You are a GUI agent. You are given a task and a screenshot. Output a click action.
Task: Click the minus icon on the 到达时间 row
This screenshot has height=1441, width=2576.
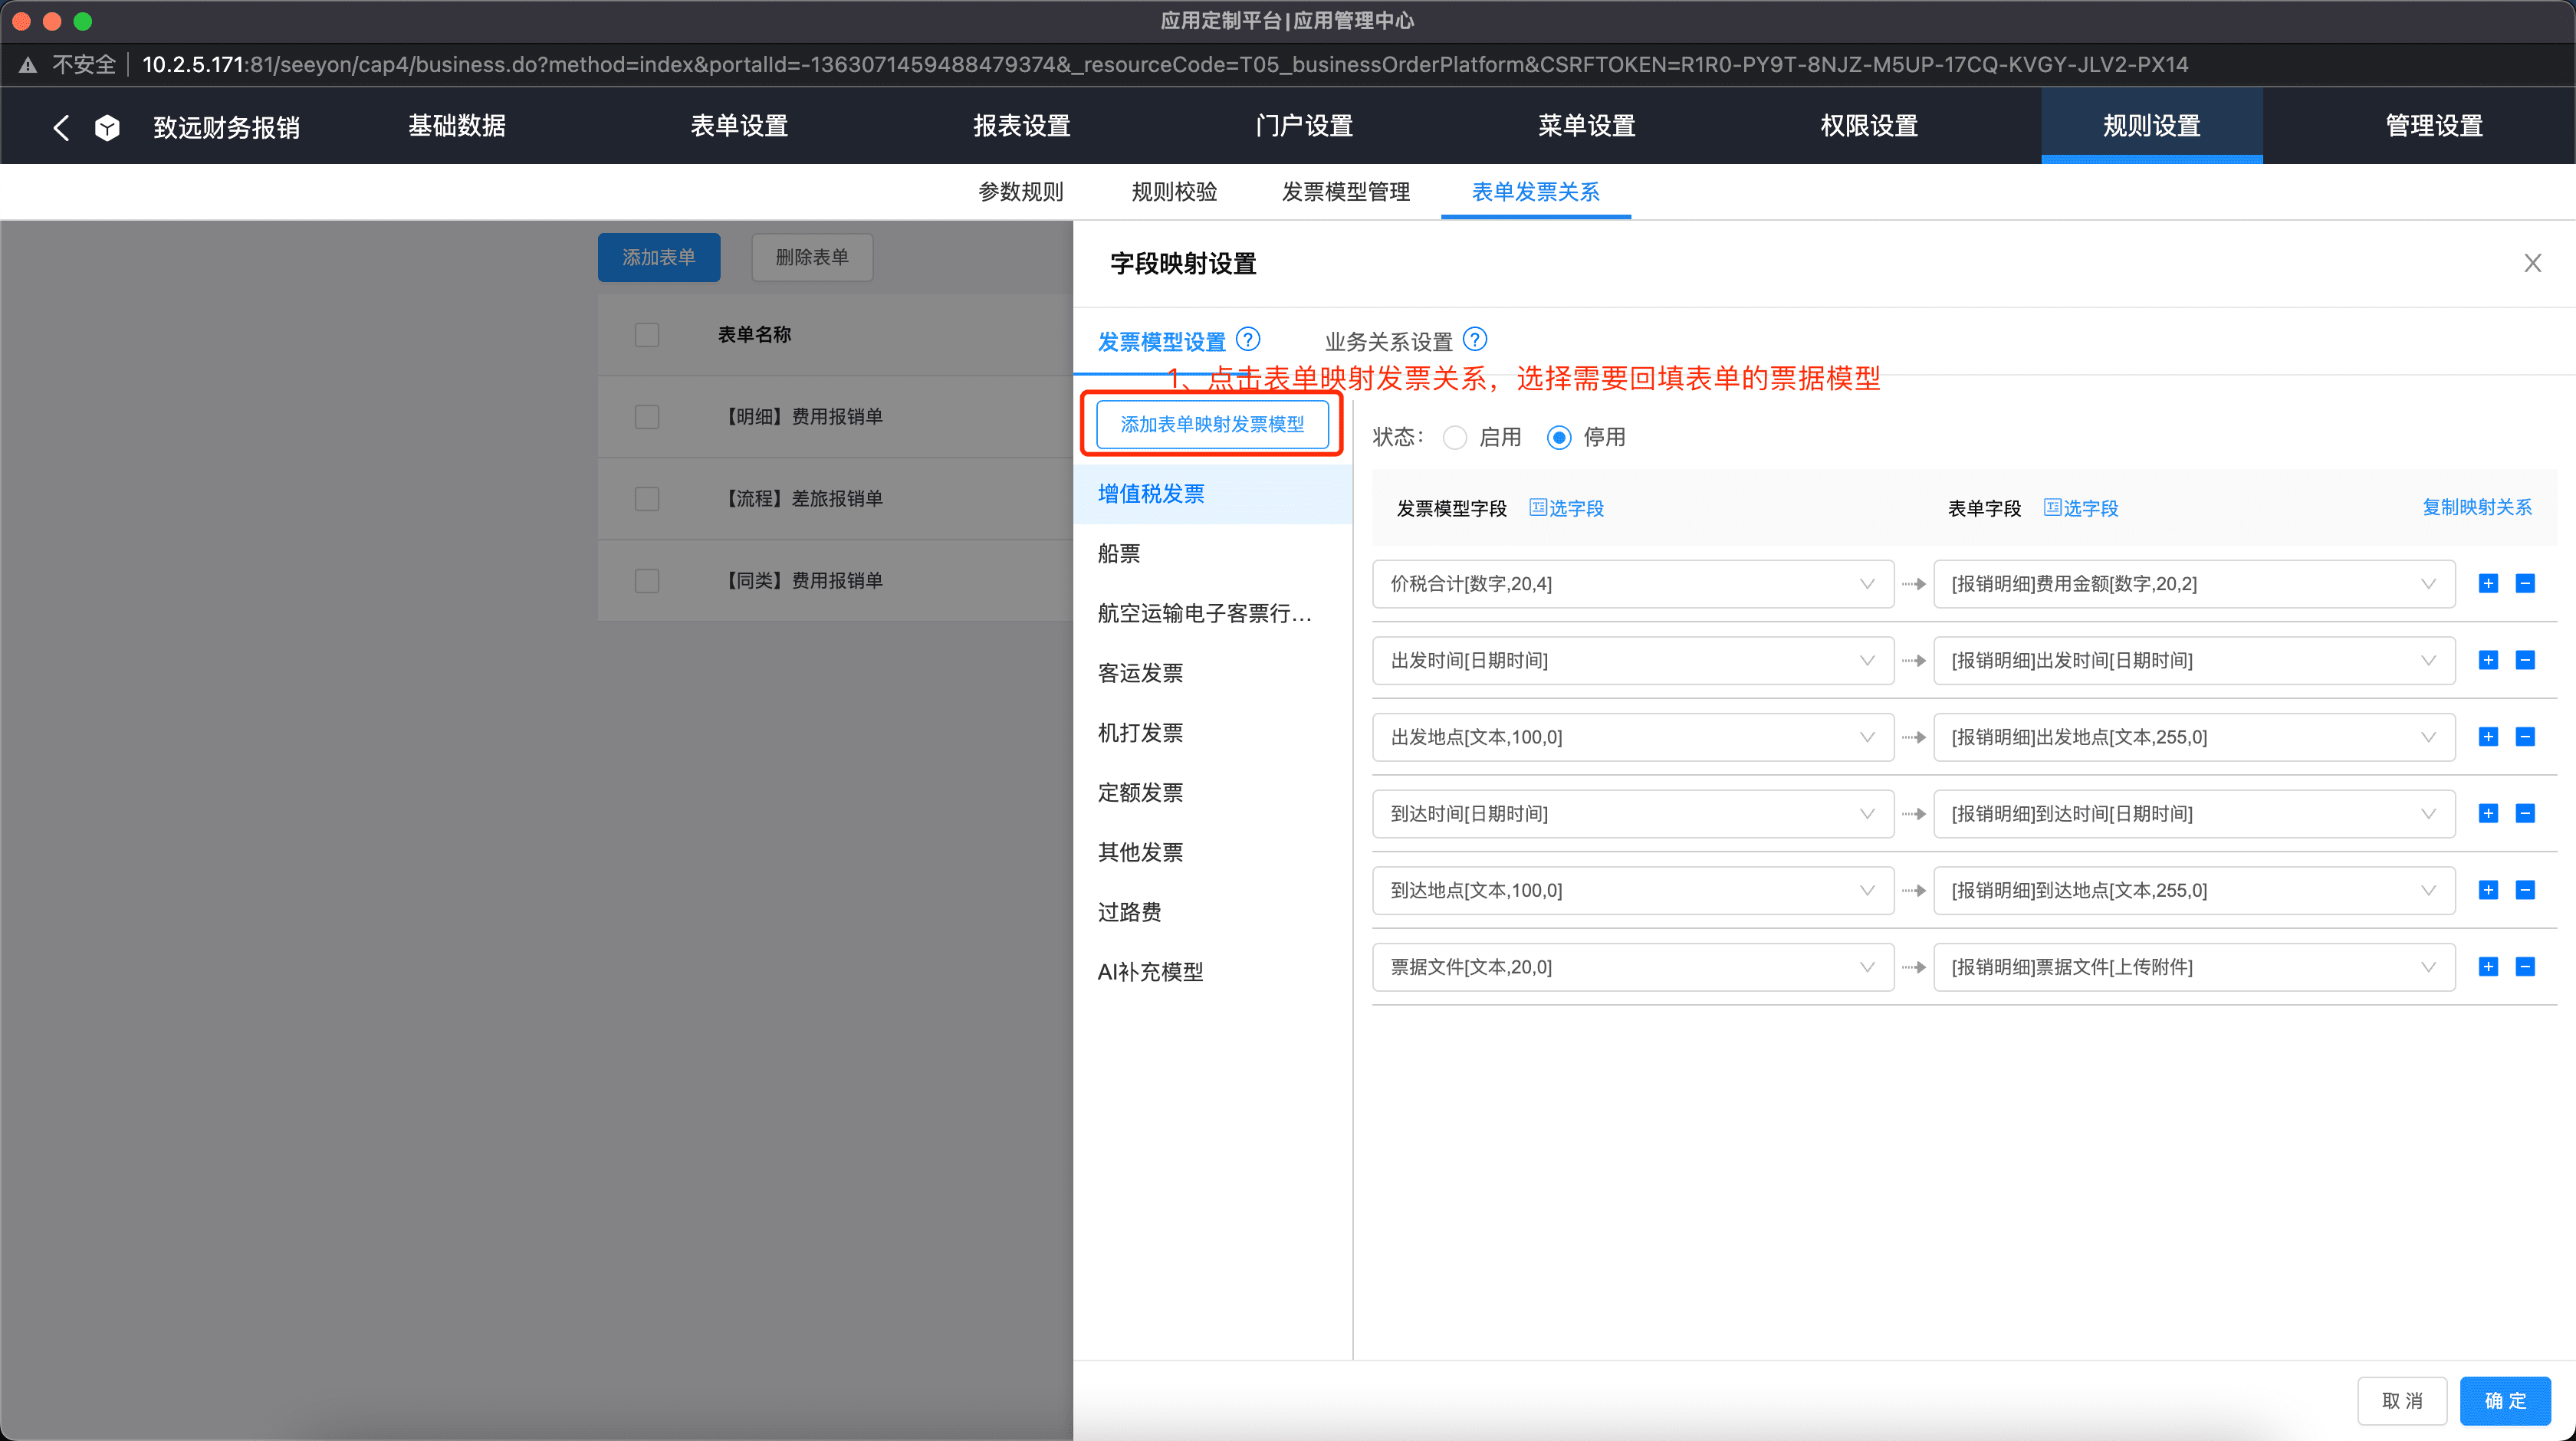tap(2525, 813)
